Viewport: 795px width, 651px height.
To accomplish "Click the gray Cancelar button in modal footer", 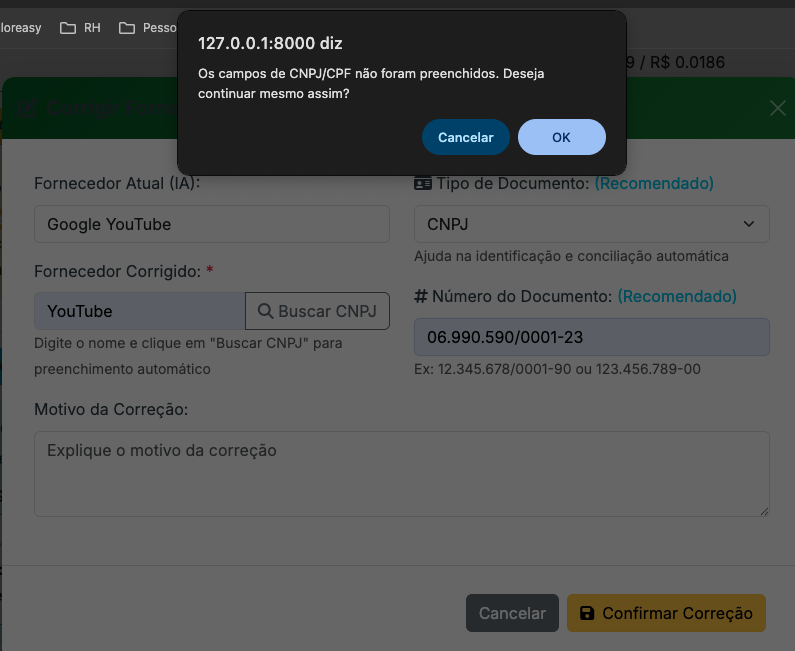I will (512, 613).
